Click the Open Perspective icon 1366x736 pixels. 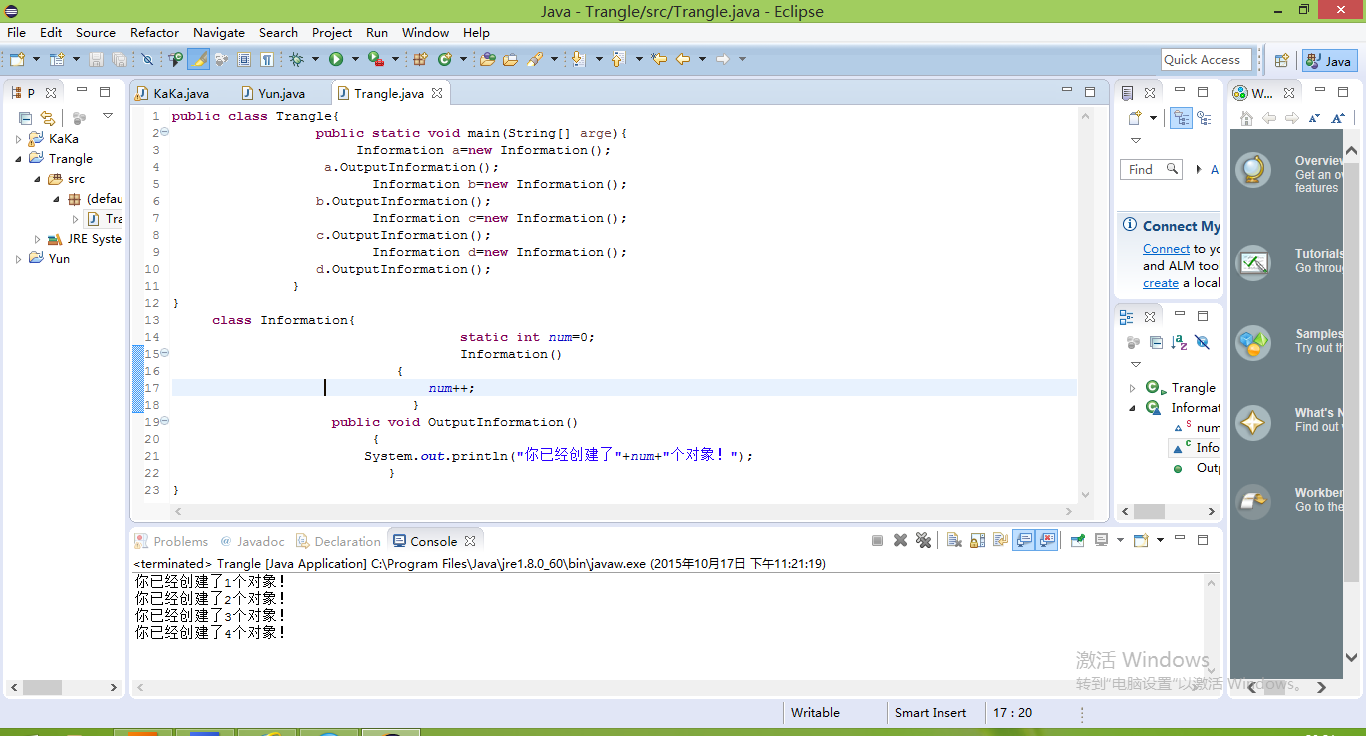[x=1281, y=61]
